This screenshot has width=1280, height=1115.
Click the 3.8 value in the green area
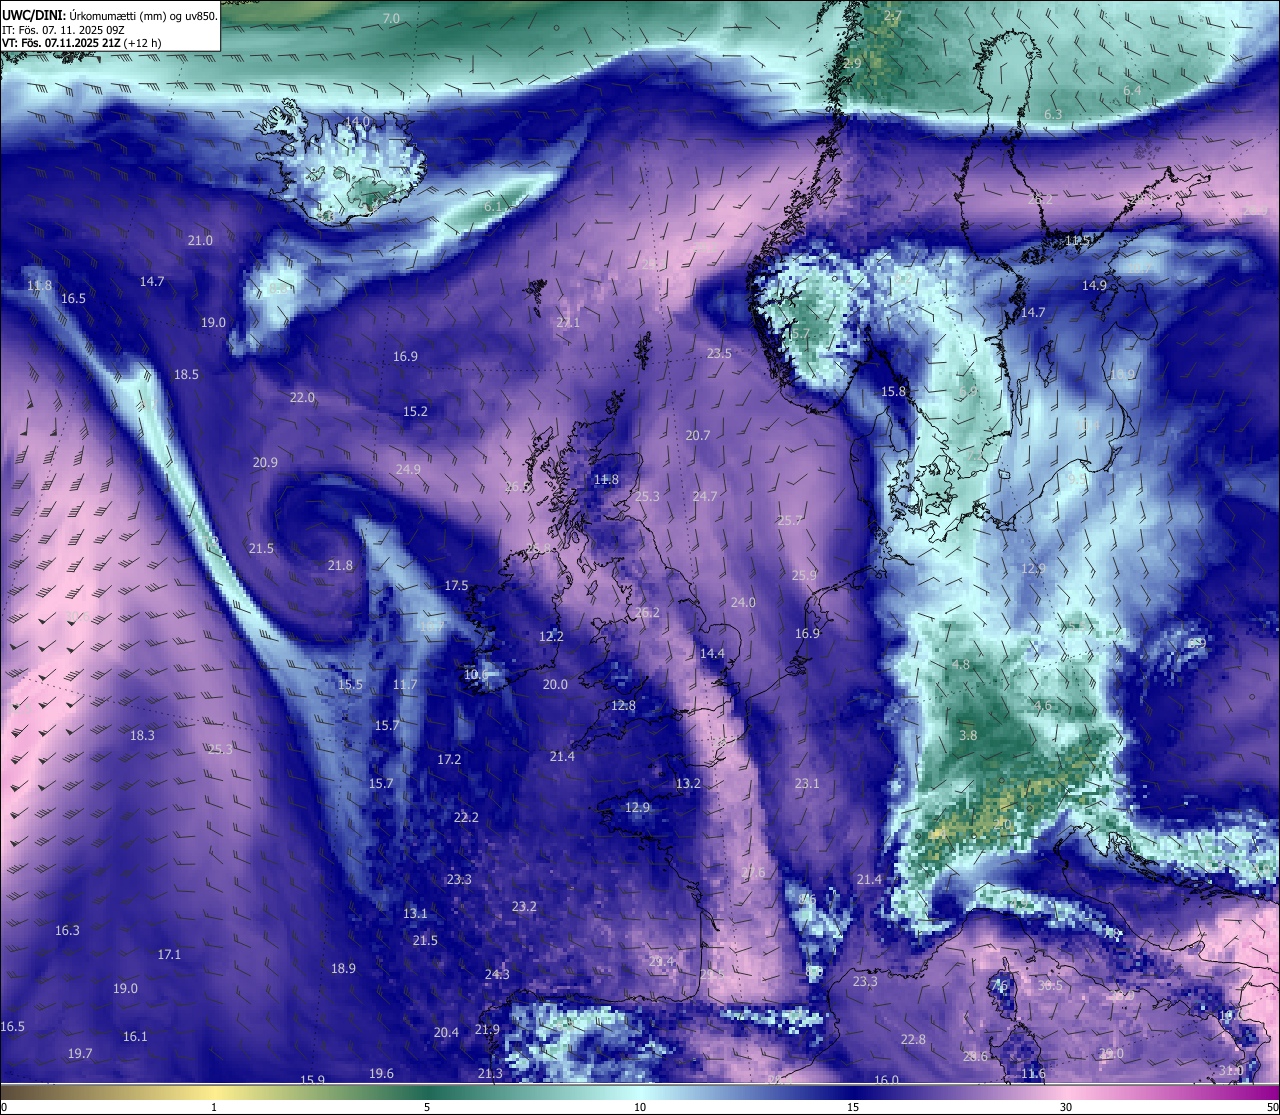coord(968,736)
